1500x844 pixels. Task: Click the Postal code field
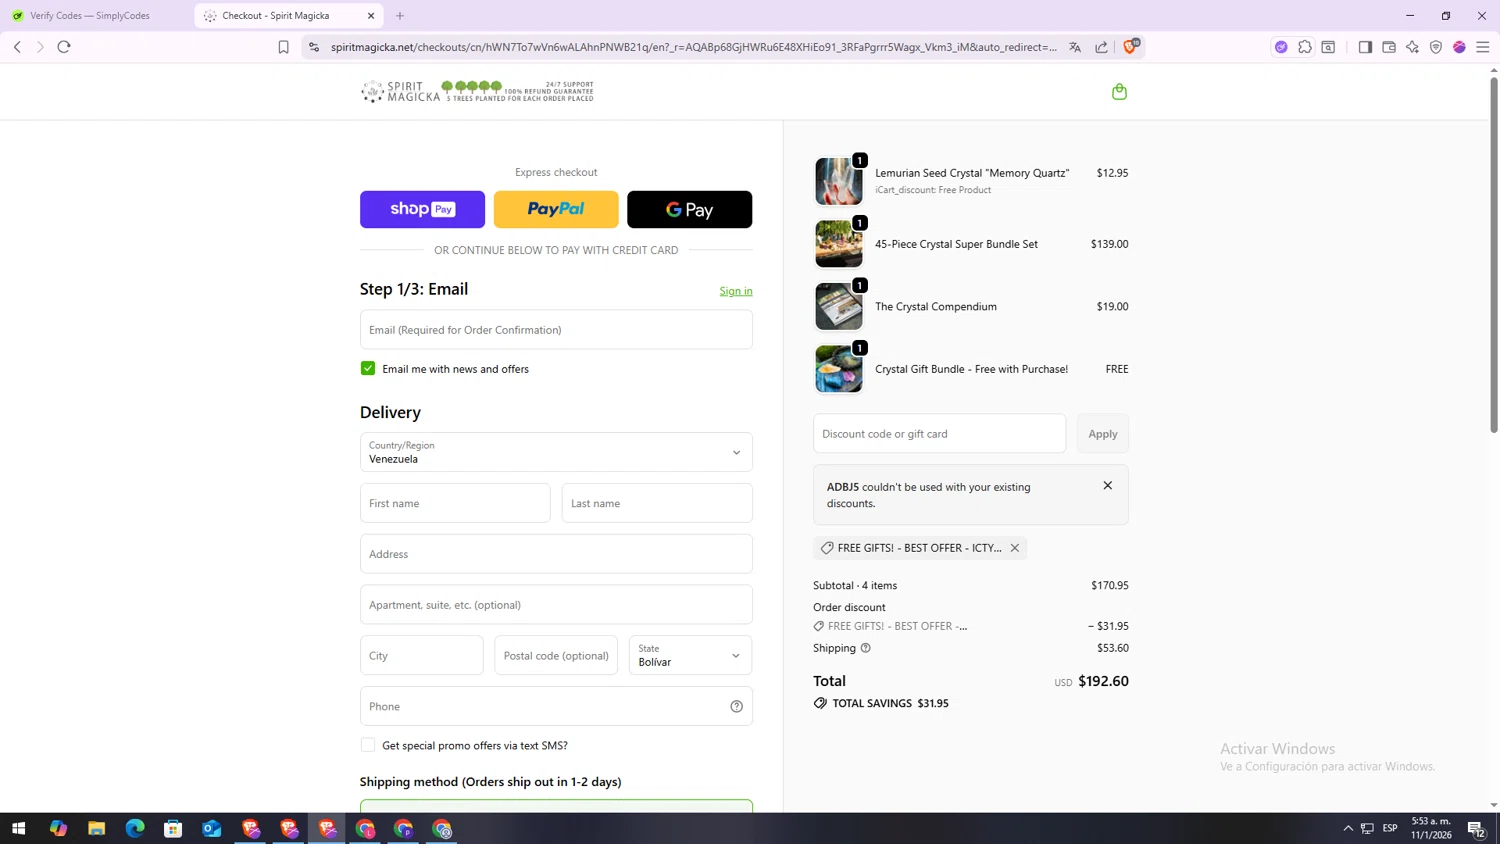click(556, 655)
